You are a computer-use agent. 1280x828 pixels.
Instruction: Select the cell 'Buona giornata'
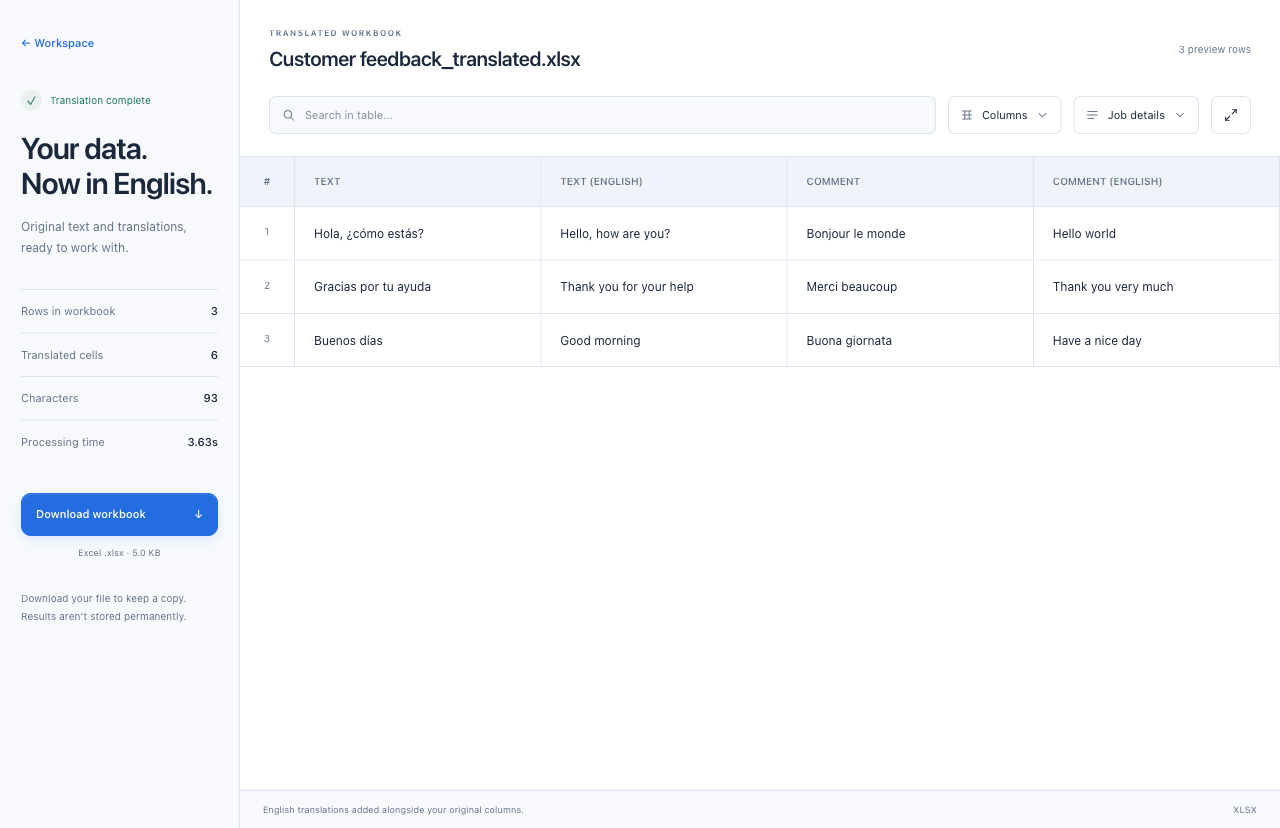pyautogui.click(x=910, y=340)
